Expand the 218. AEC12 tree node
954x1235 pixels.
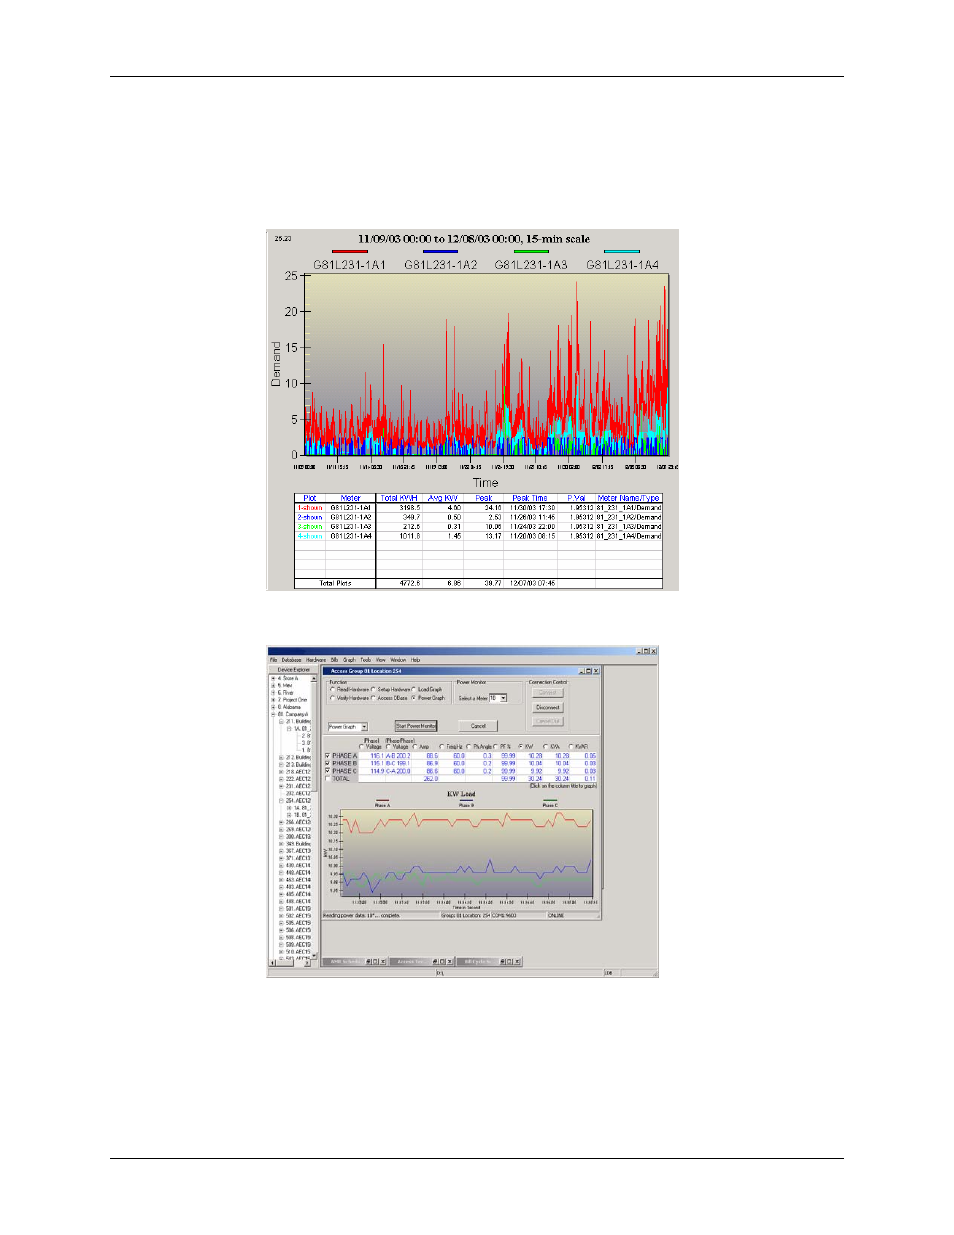(x=281, y=771)
